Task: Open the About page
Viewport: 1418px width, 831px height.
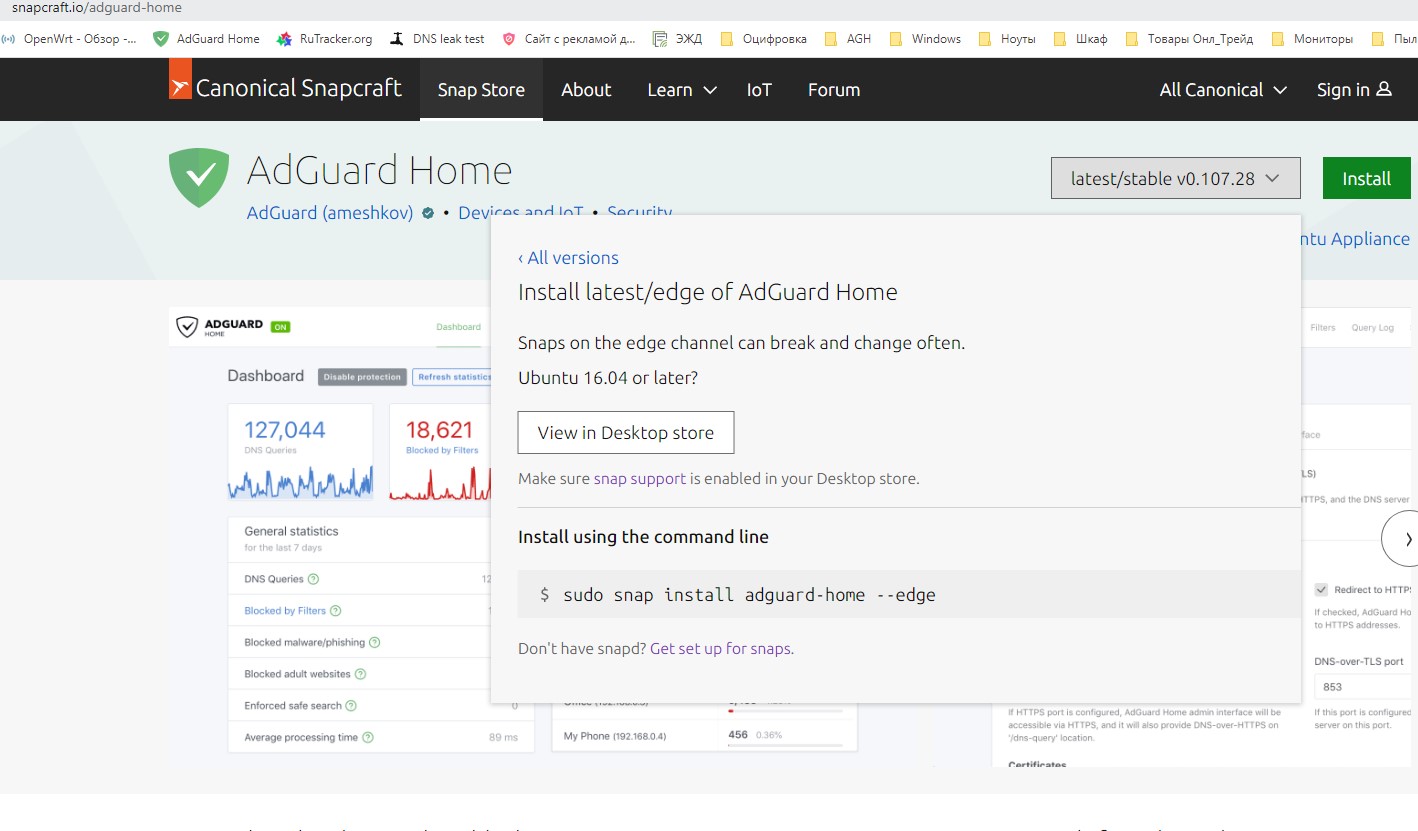Action: 586,89
